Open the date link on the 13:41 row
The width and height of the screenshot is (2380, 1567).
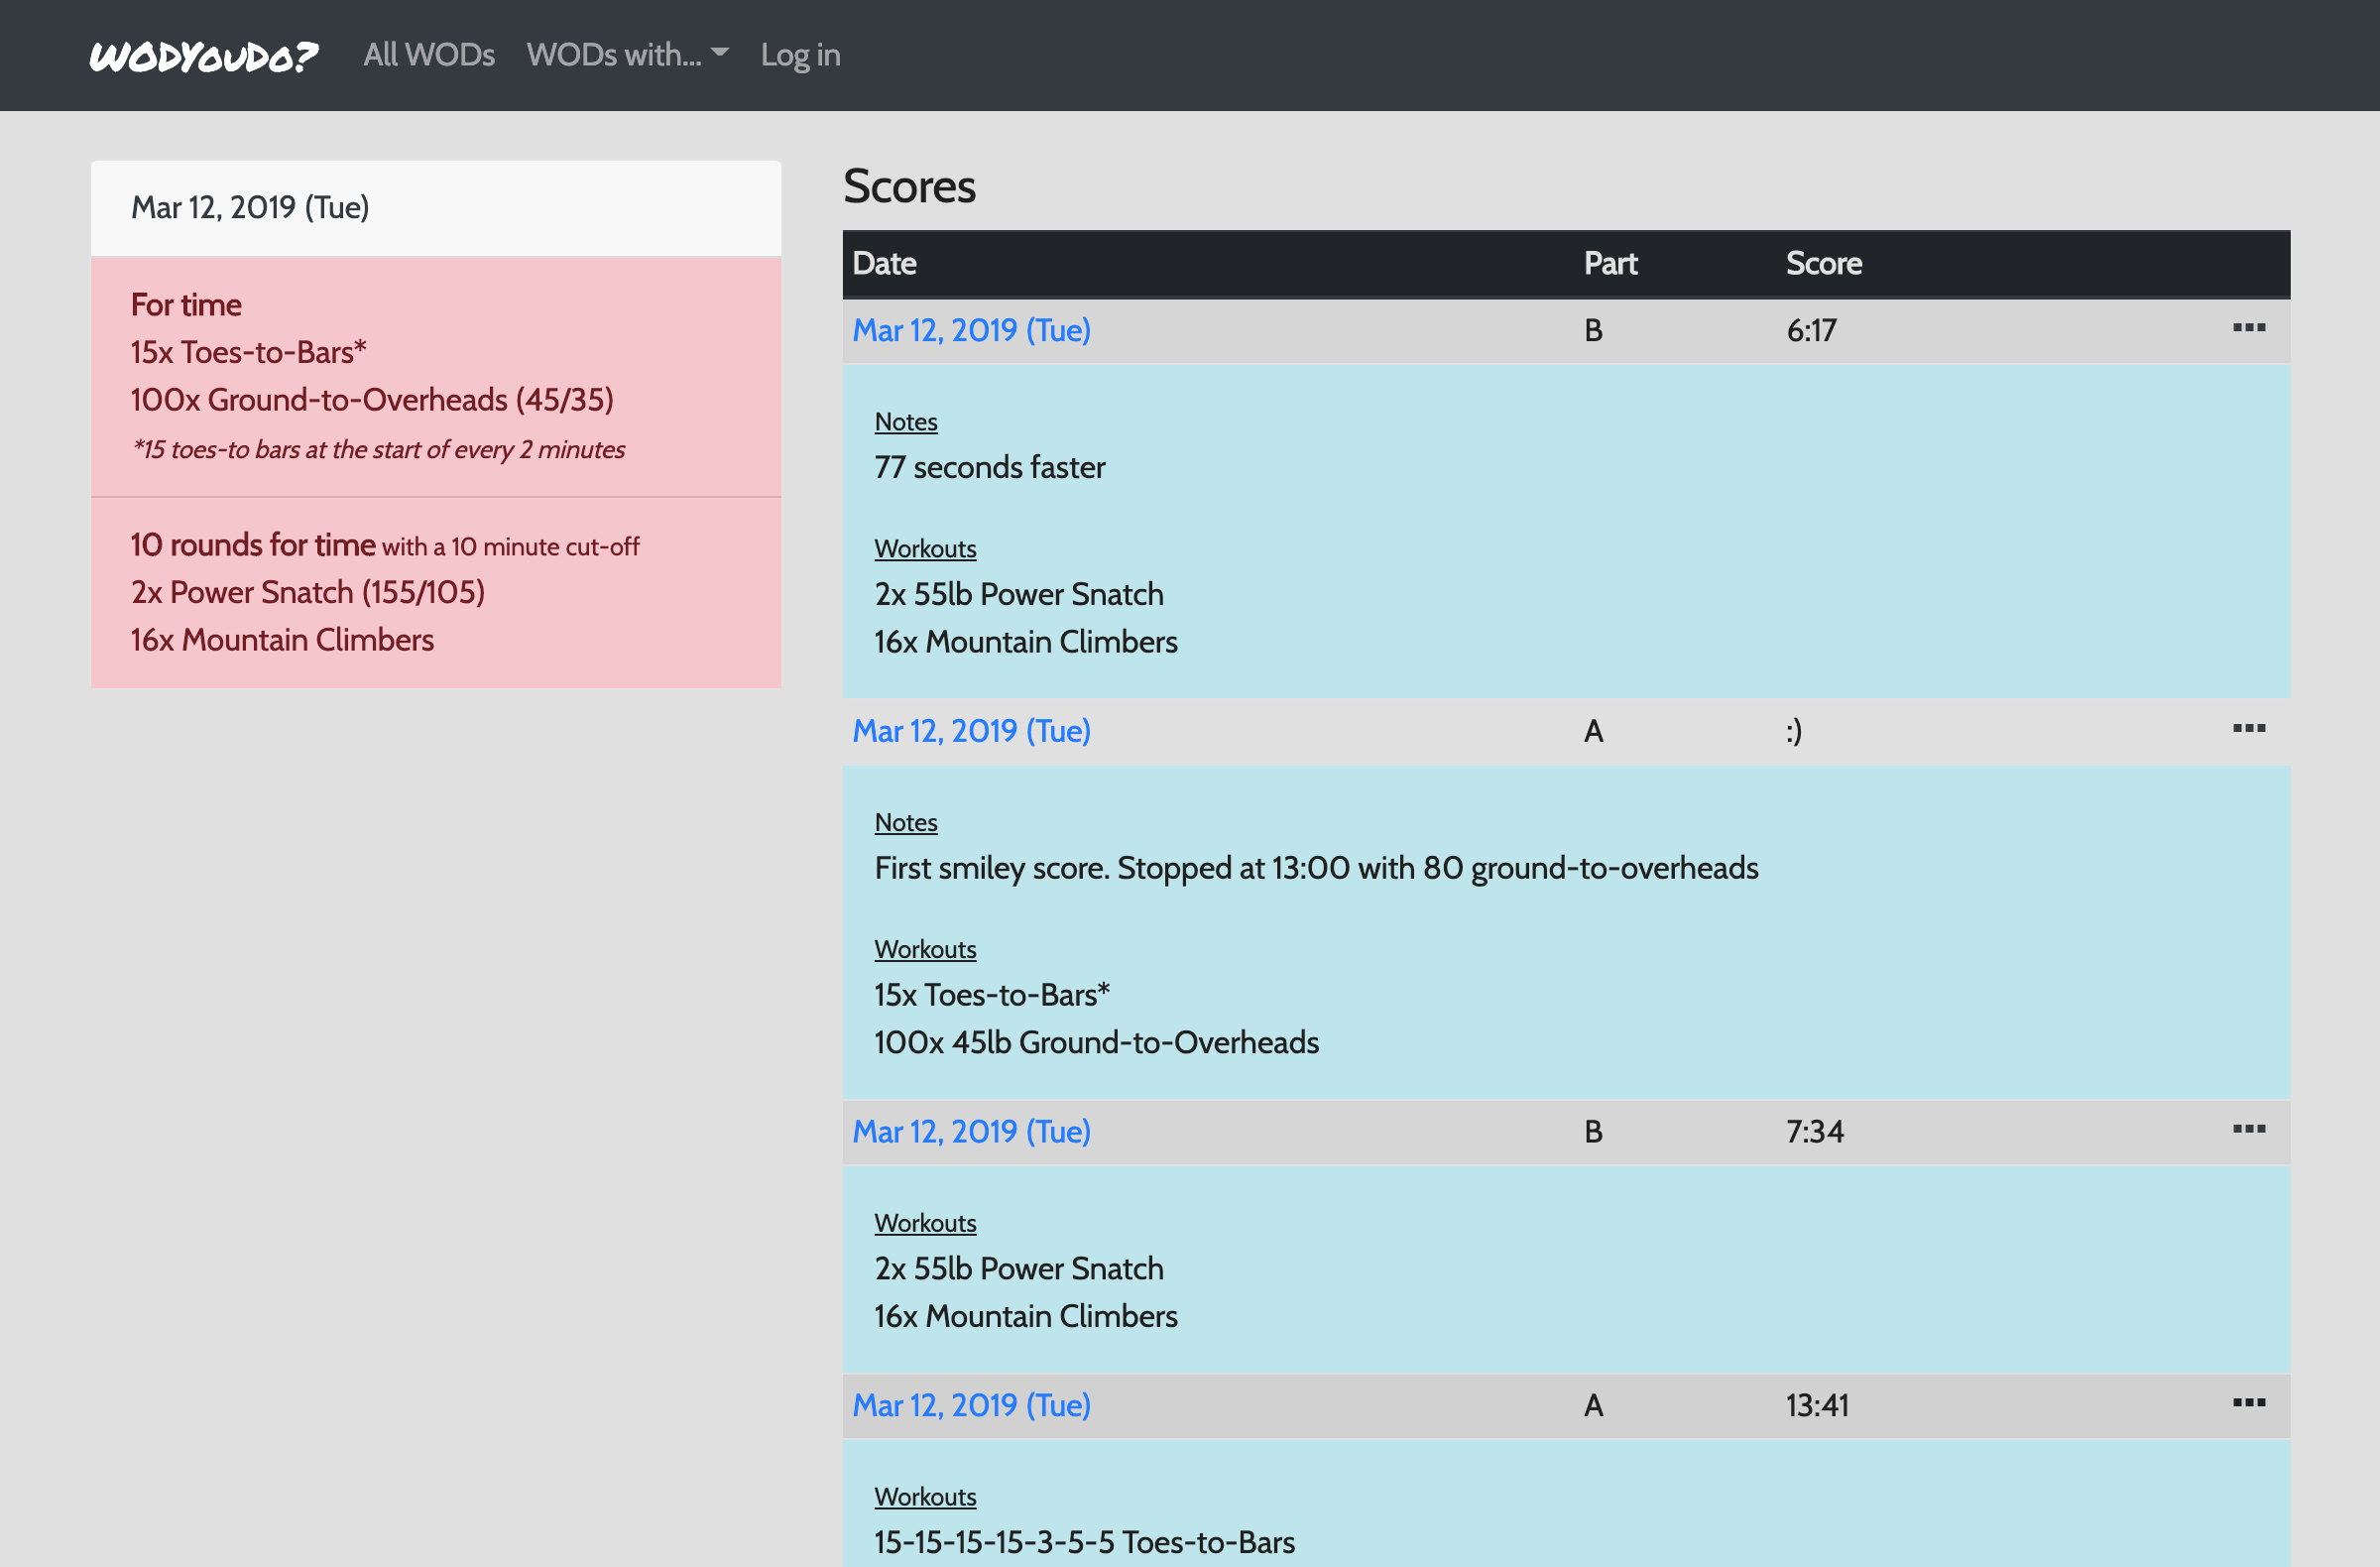(971, 1406)
